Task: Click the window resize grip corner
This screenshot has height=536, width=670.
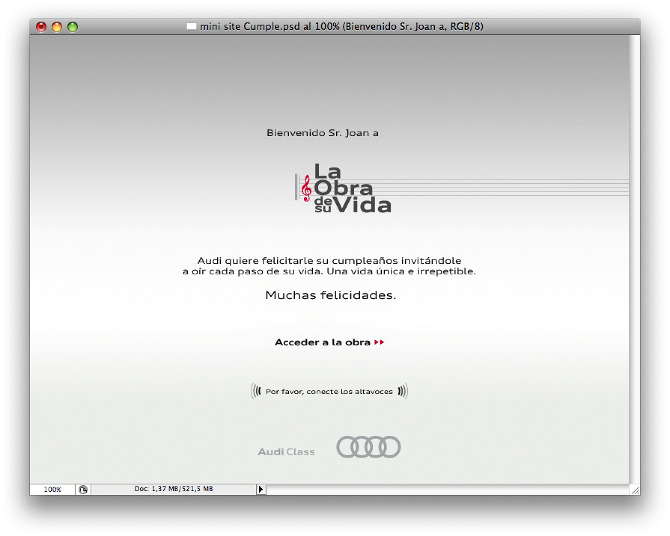Action: pyautogui.click(x=634, y=489)
